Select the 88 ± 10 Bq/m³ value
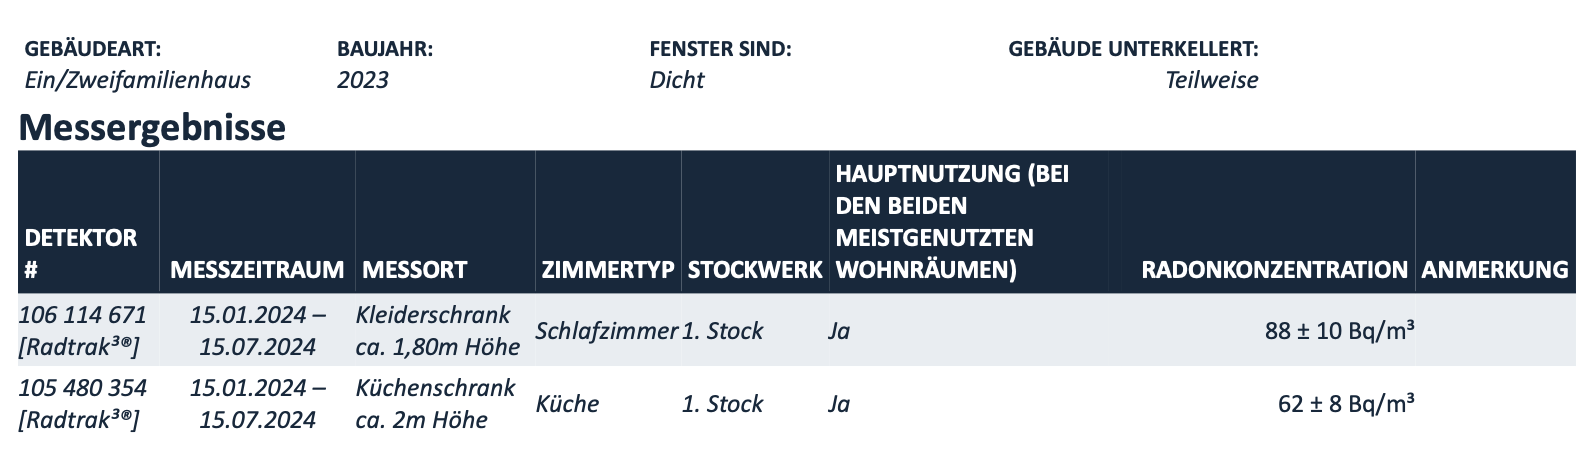1588x470 pixels. coord(1339,331)
